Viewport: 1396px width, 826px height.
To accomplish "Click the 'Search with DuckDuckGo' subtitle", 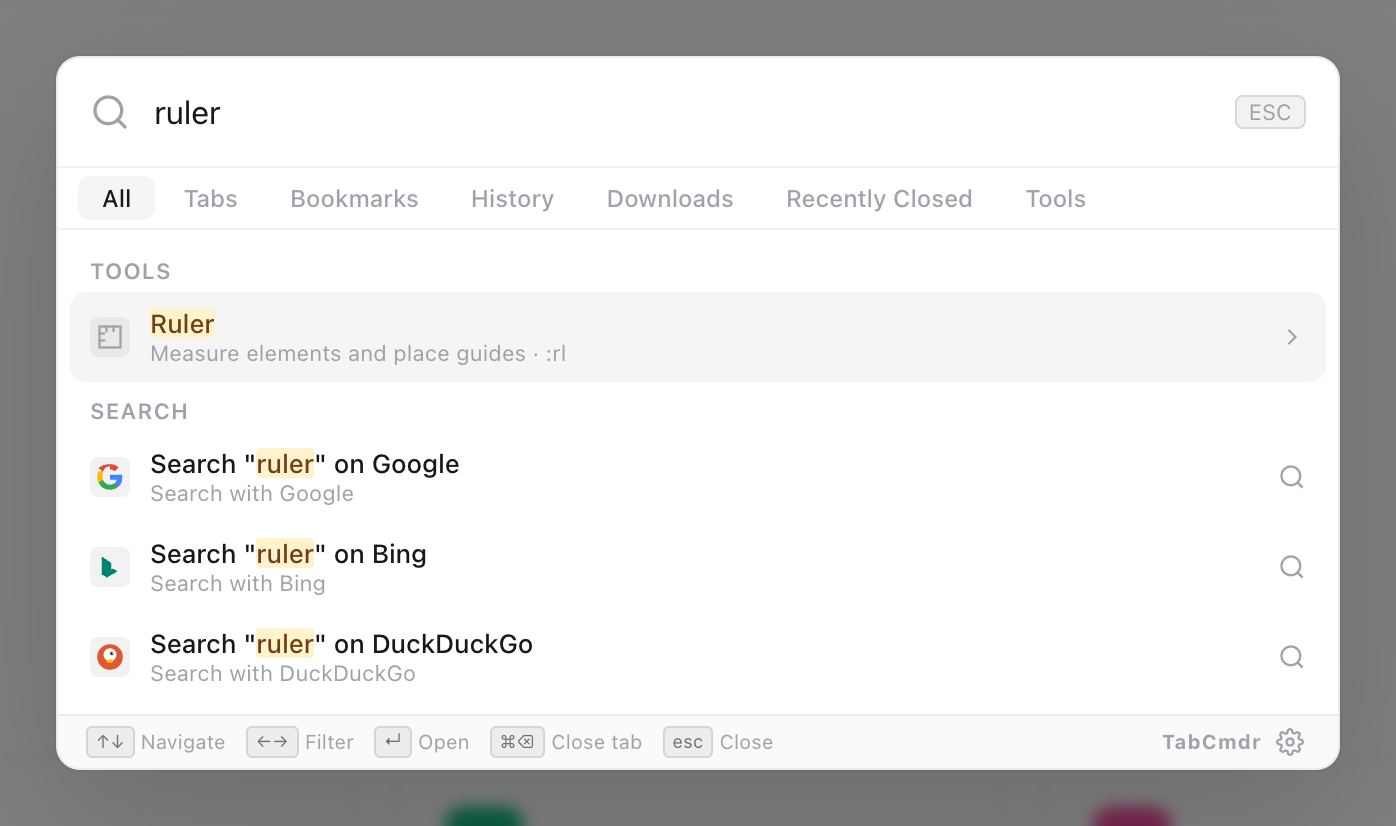I will point(283,674).
